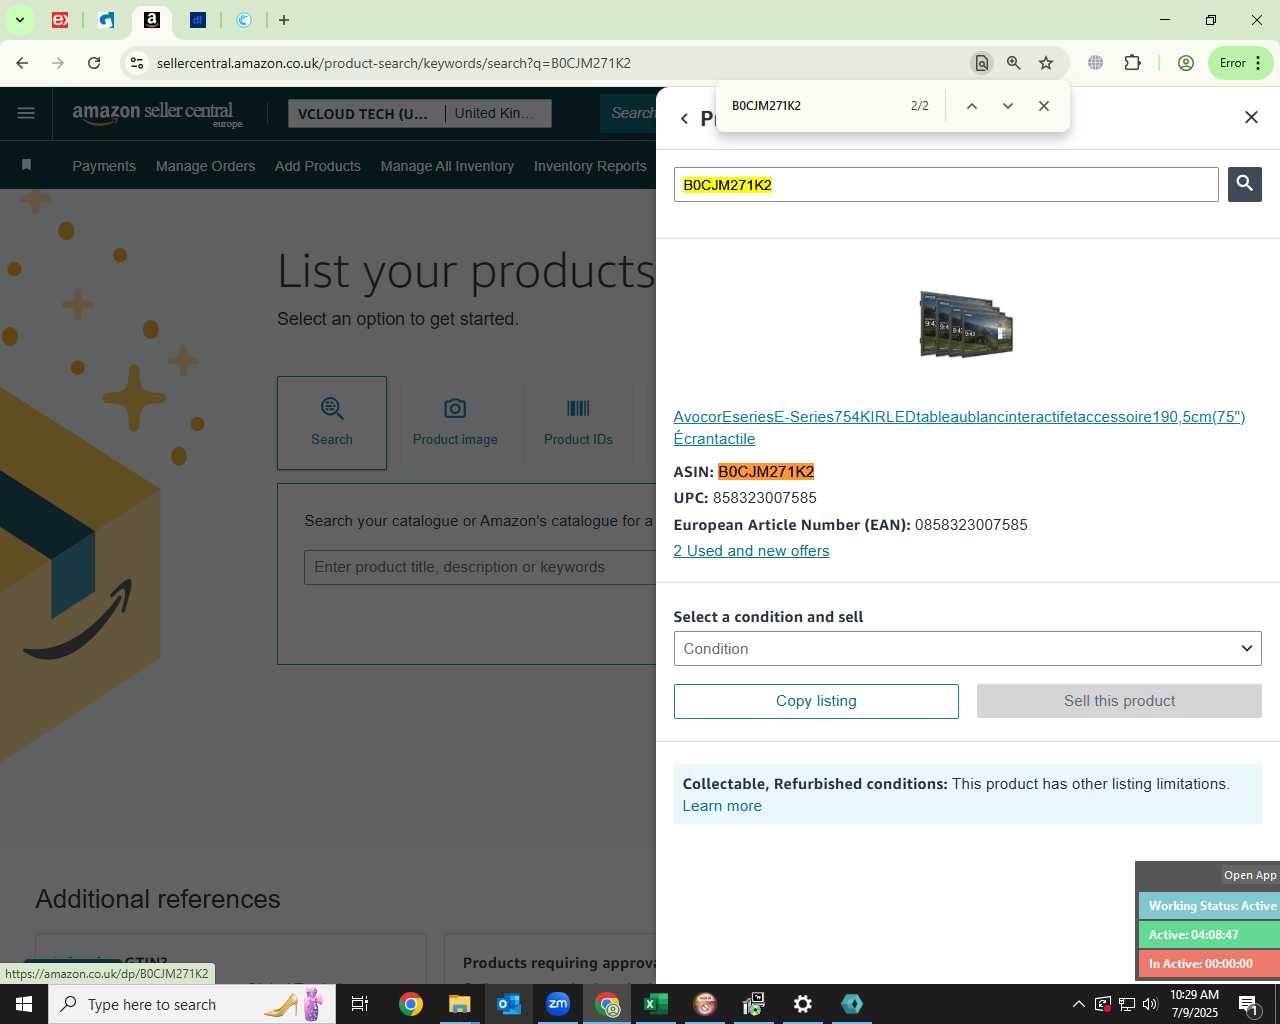This screenshot has width=1280, height=1024.
Task: Select the Search option card
Action: tap(332, 423)
